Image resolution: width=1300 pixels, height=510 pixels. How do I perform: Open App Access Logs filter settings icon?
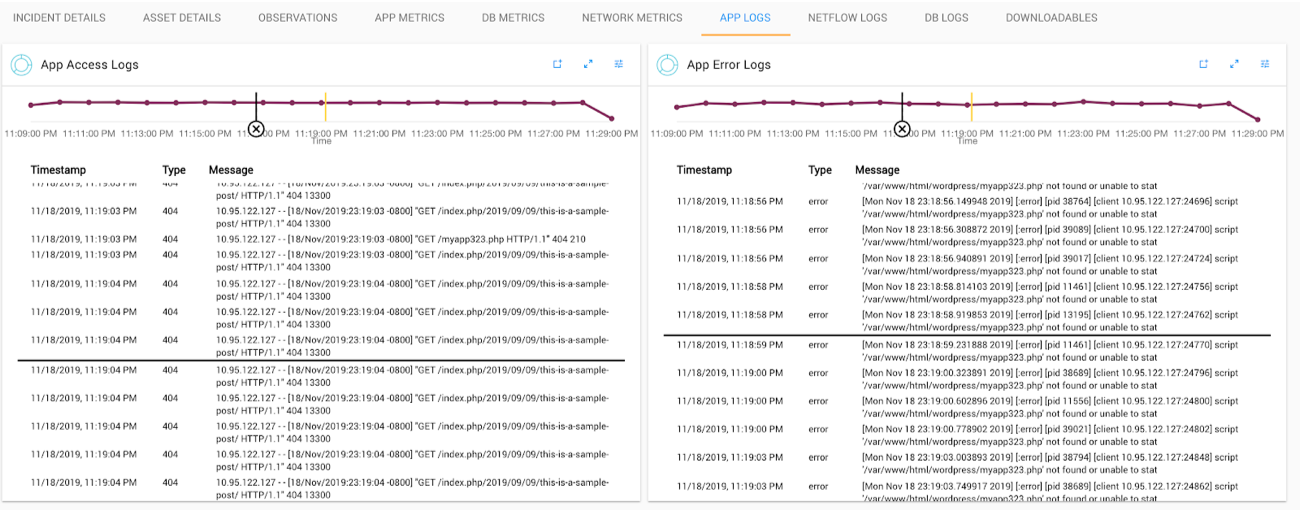click(619, 64)
